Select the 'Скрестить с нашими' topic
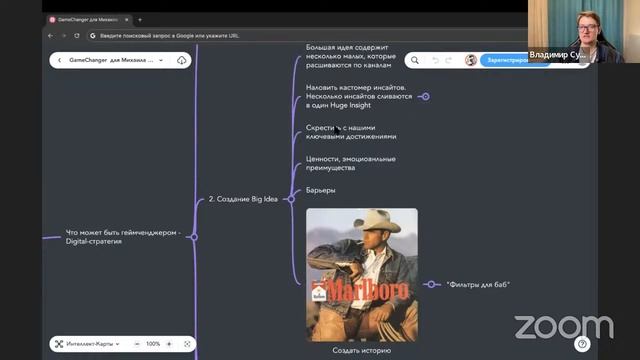640x360 pixels. click(x=351, y=132)
